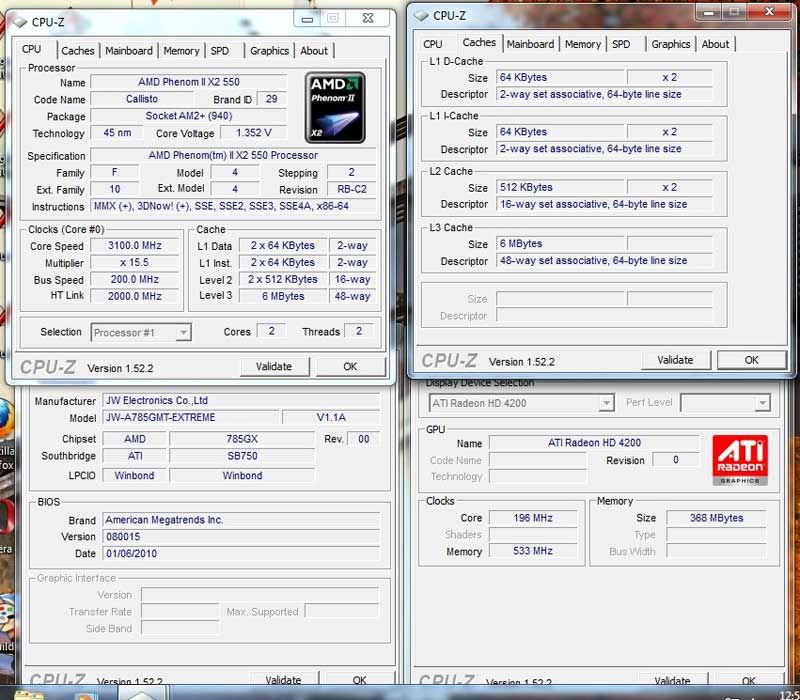Select the package value 'Socket AM2+ (940)'
This screenshot has height=700, width=800.
click(x=188, y=116)
